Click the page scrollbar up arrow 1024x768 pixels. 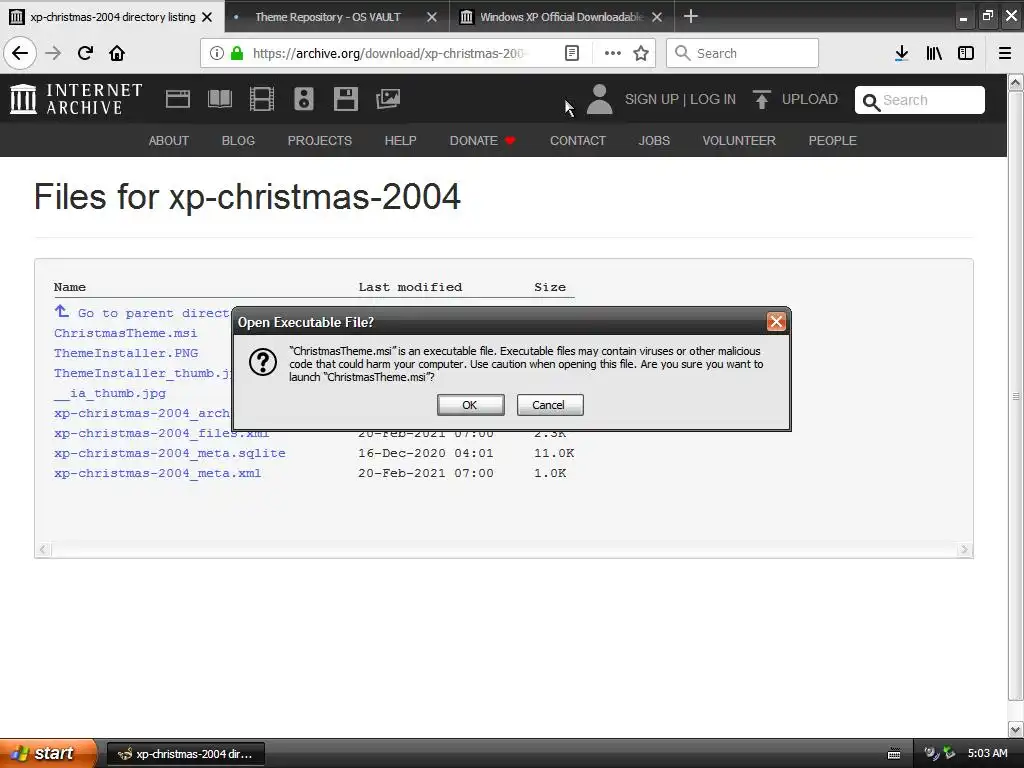[x=1016, y=82]
